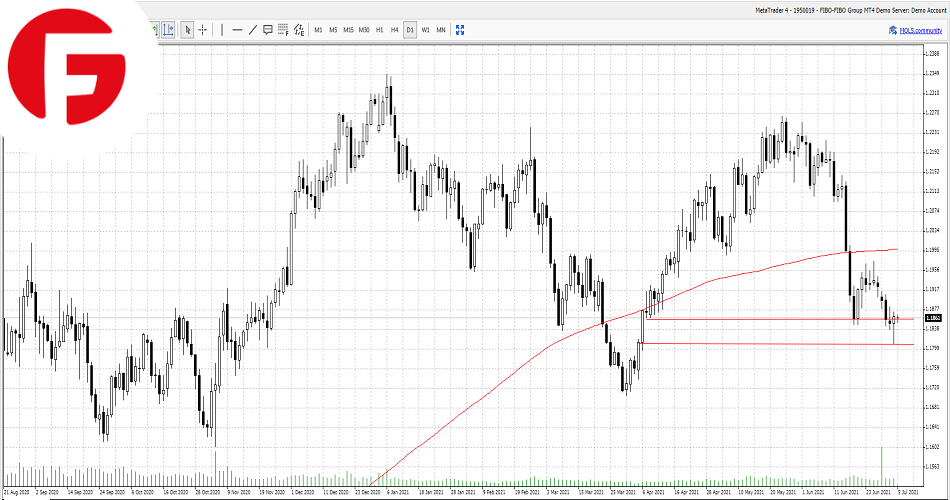The image size is (950, 500).
Task: Select the cursor arrow tool
Action: (188, 30)
